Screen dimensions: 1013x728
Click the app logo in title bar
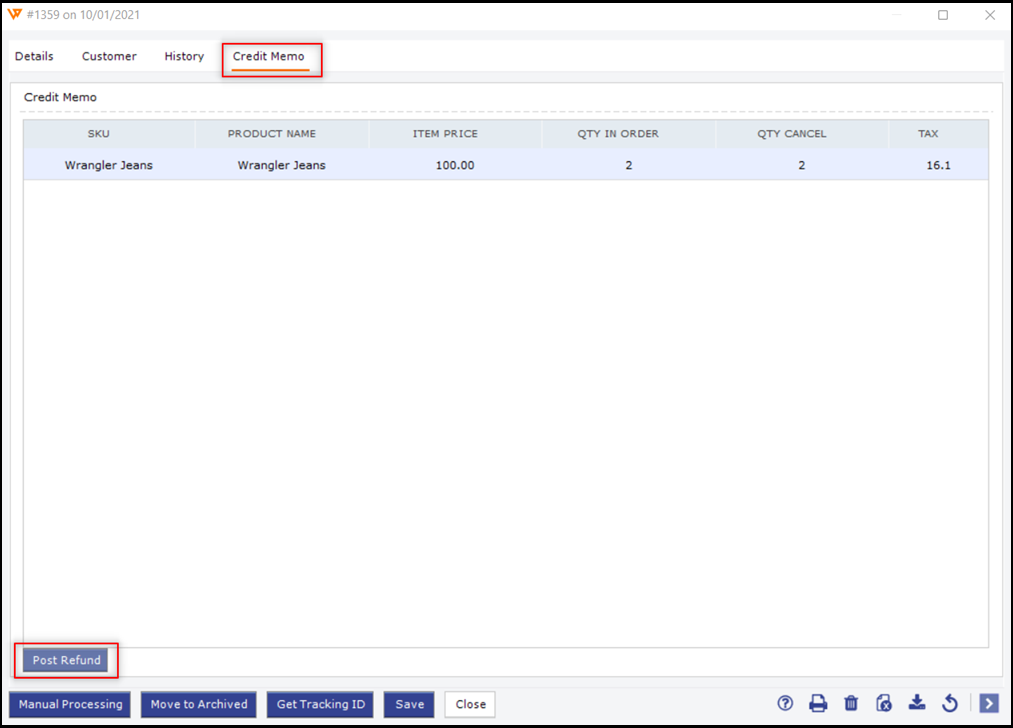point(14,15)
